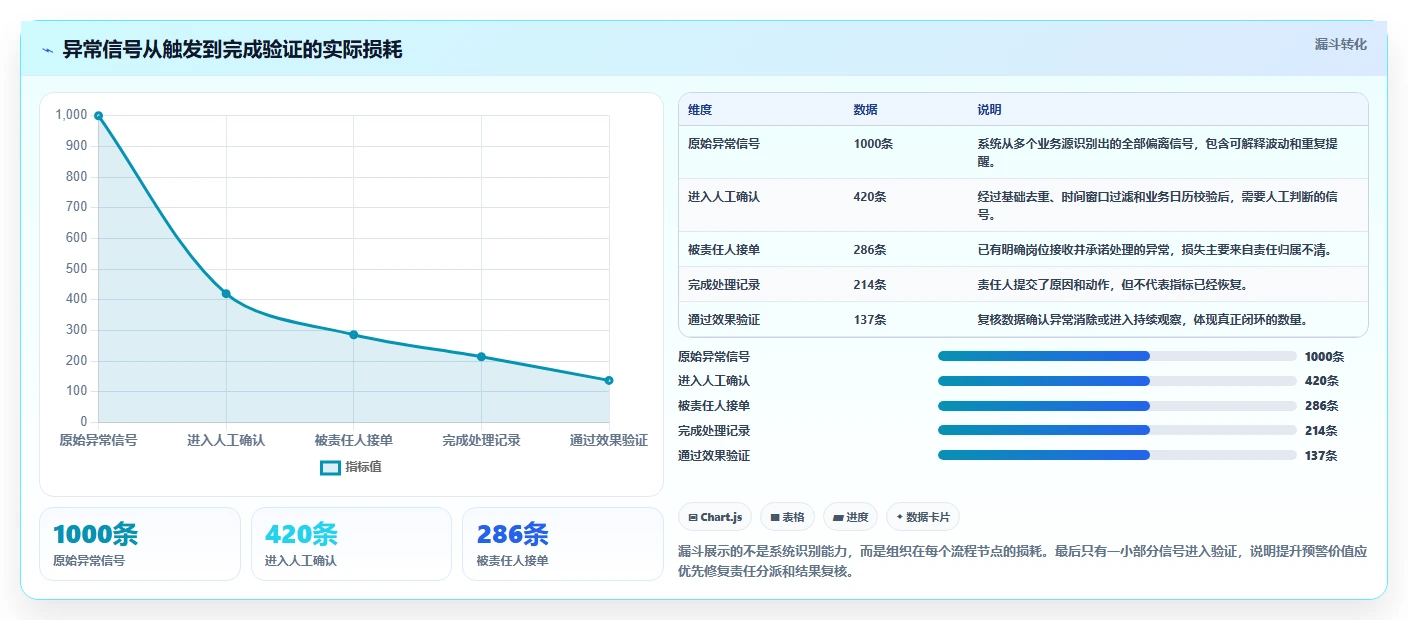The image size is (1408, 620).
Task: Click the 214条 value next to progress bar
Action: pyautogui.click(x=1321, y=431)
